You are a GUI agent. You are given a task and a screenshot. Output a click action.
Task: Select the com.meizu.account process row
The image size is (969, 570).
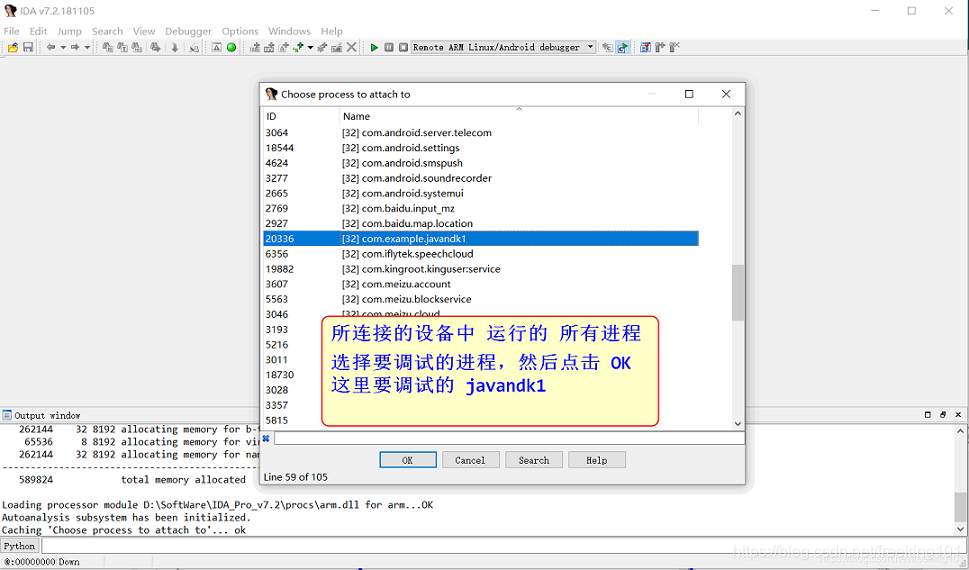[x=481, y=284]
